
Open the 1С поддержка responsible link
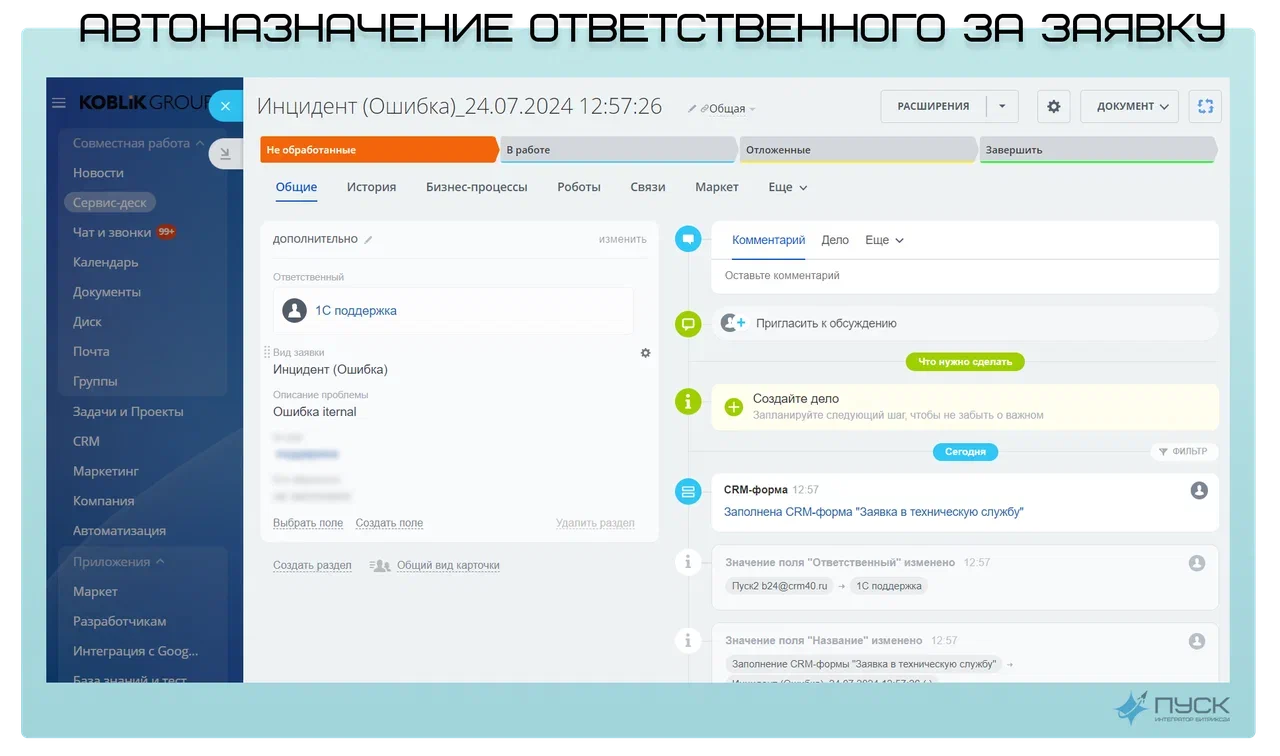[x=356, y=311]
